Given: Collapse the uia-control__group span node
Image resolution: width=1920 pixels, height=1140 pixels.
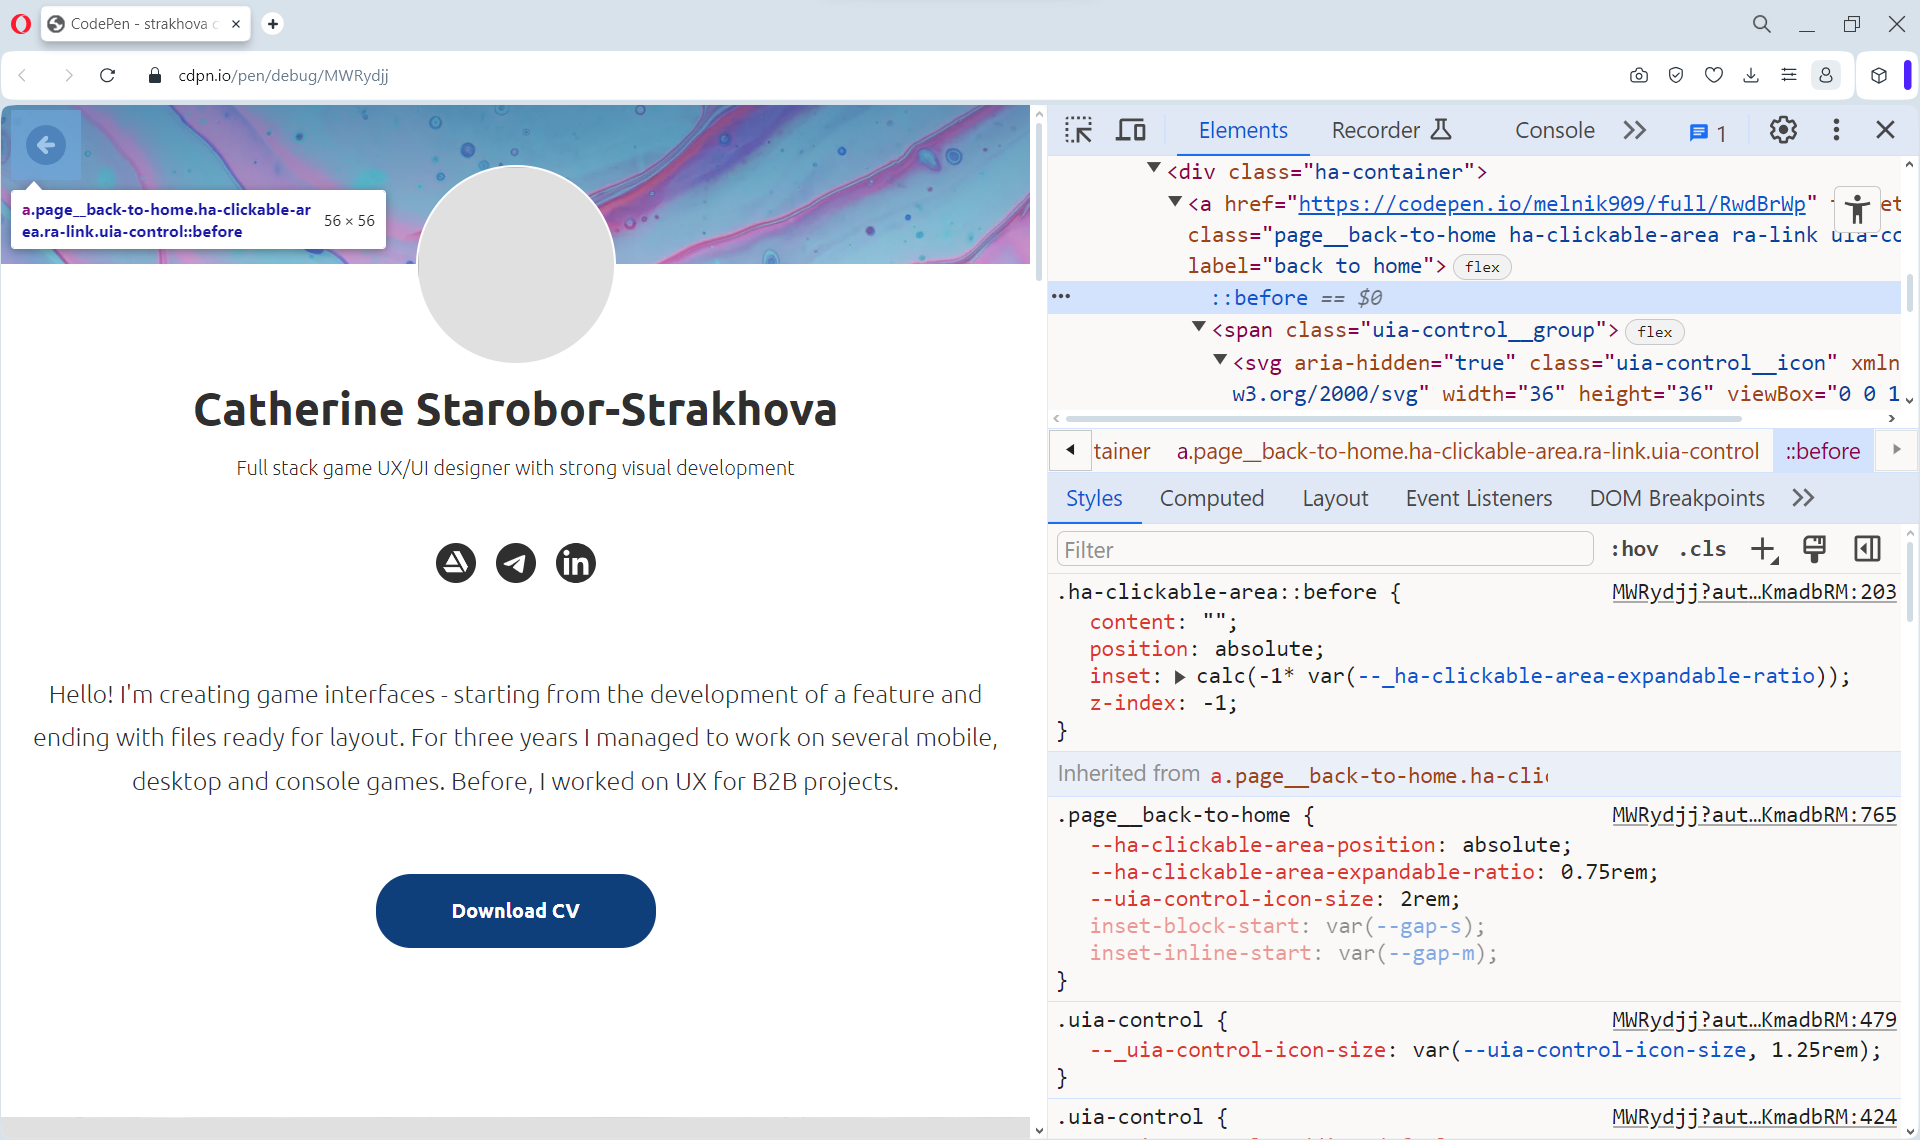Looking at the screenshot, I should (x=1198, y=328).
